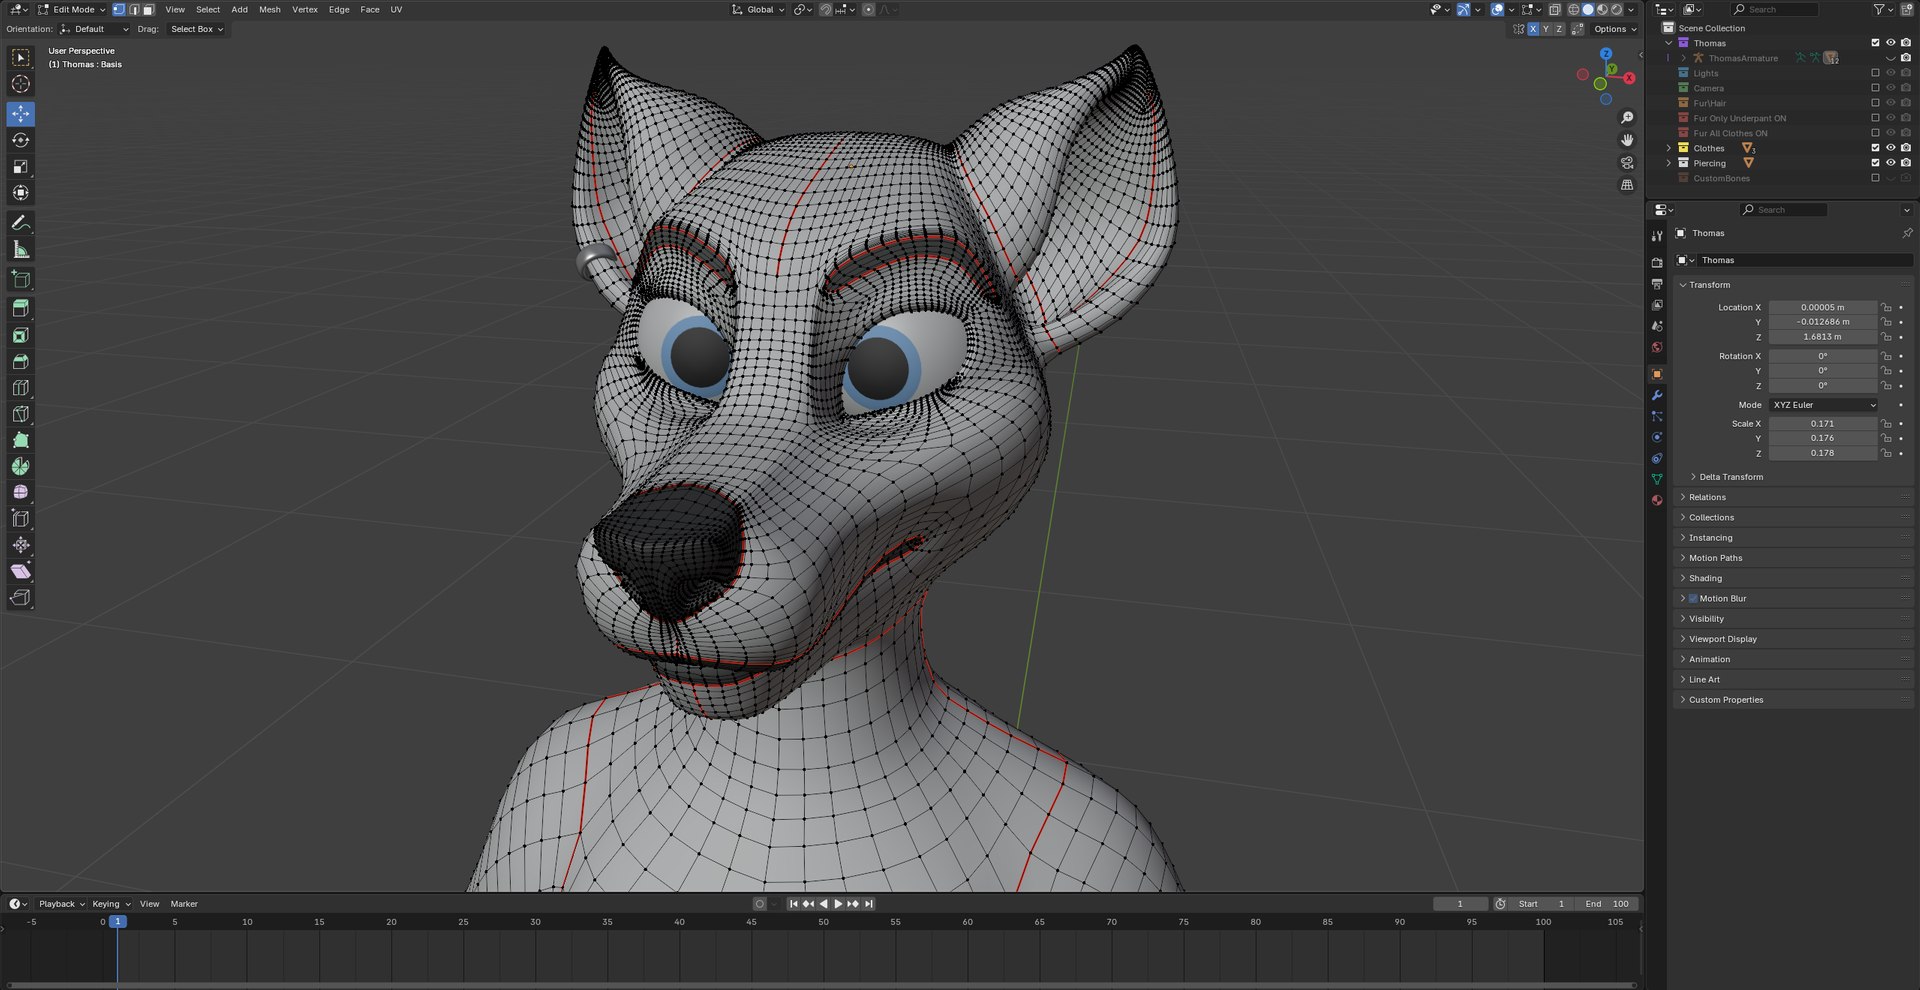Expand the Piercing collection
The image size is (1920, 990).
(1669, 163)
